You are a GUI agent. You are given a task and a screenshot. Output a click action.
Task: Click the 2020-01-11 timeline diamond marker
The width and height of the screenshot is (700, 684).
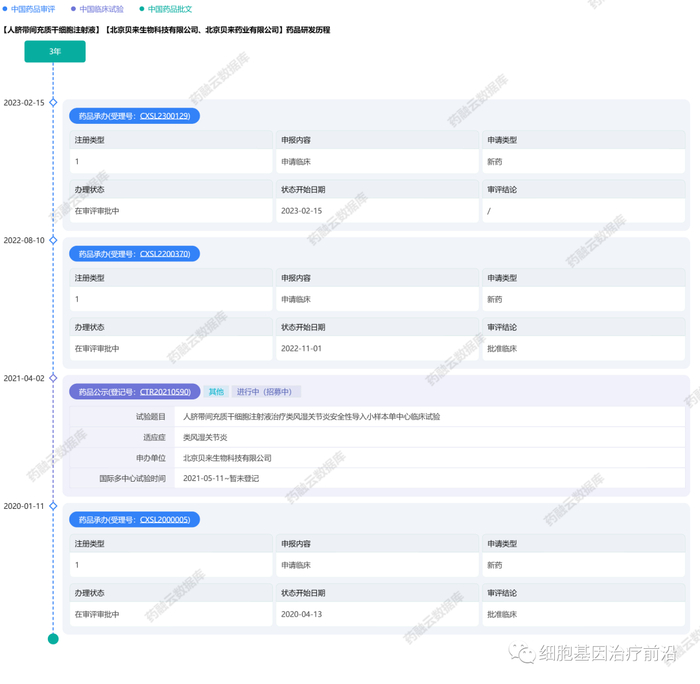coord(53,506)
